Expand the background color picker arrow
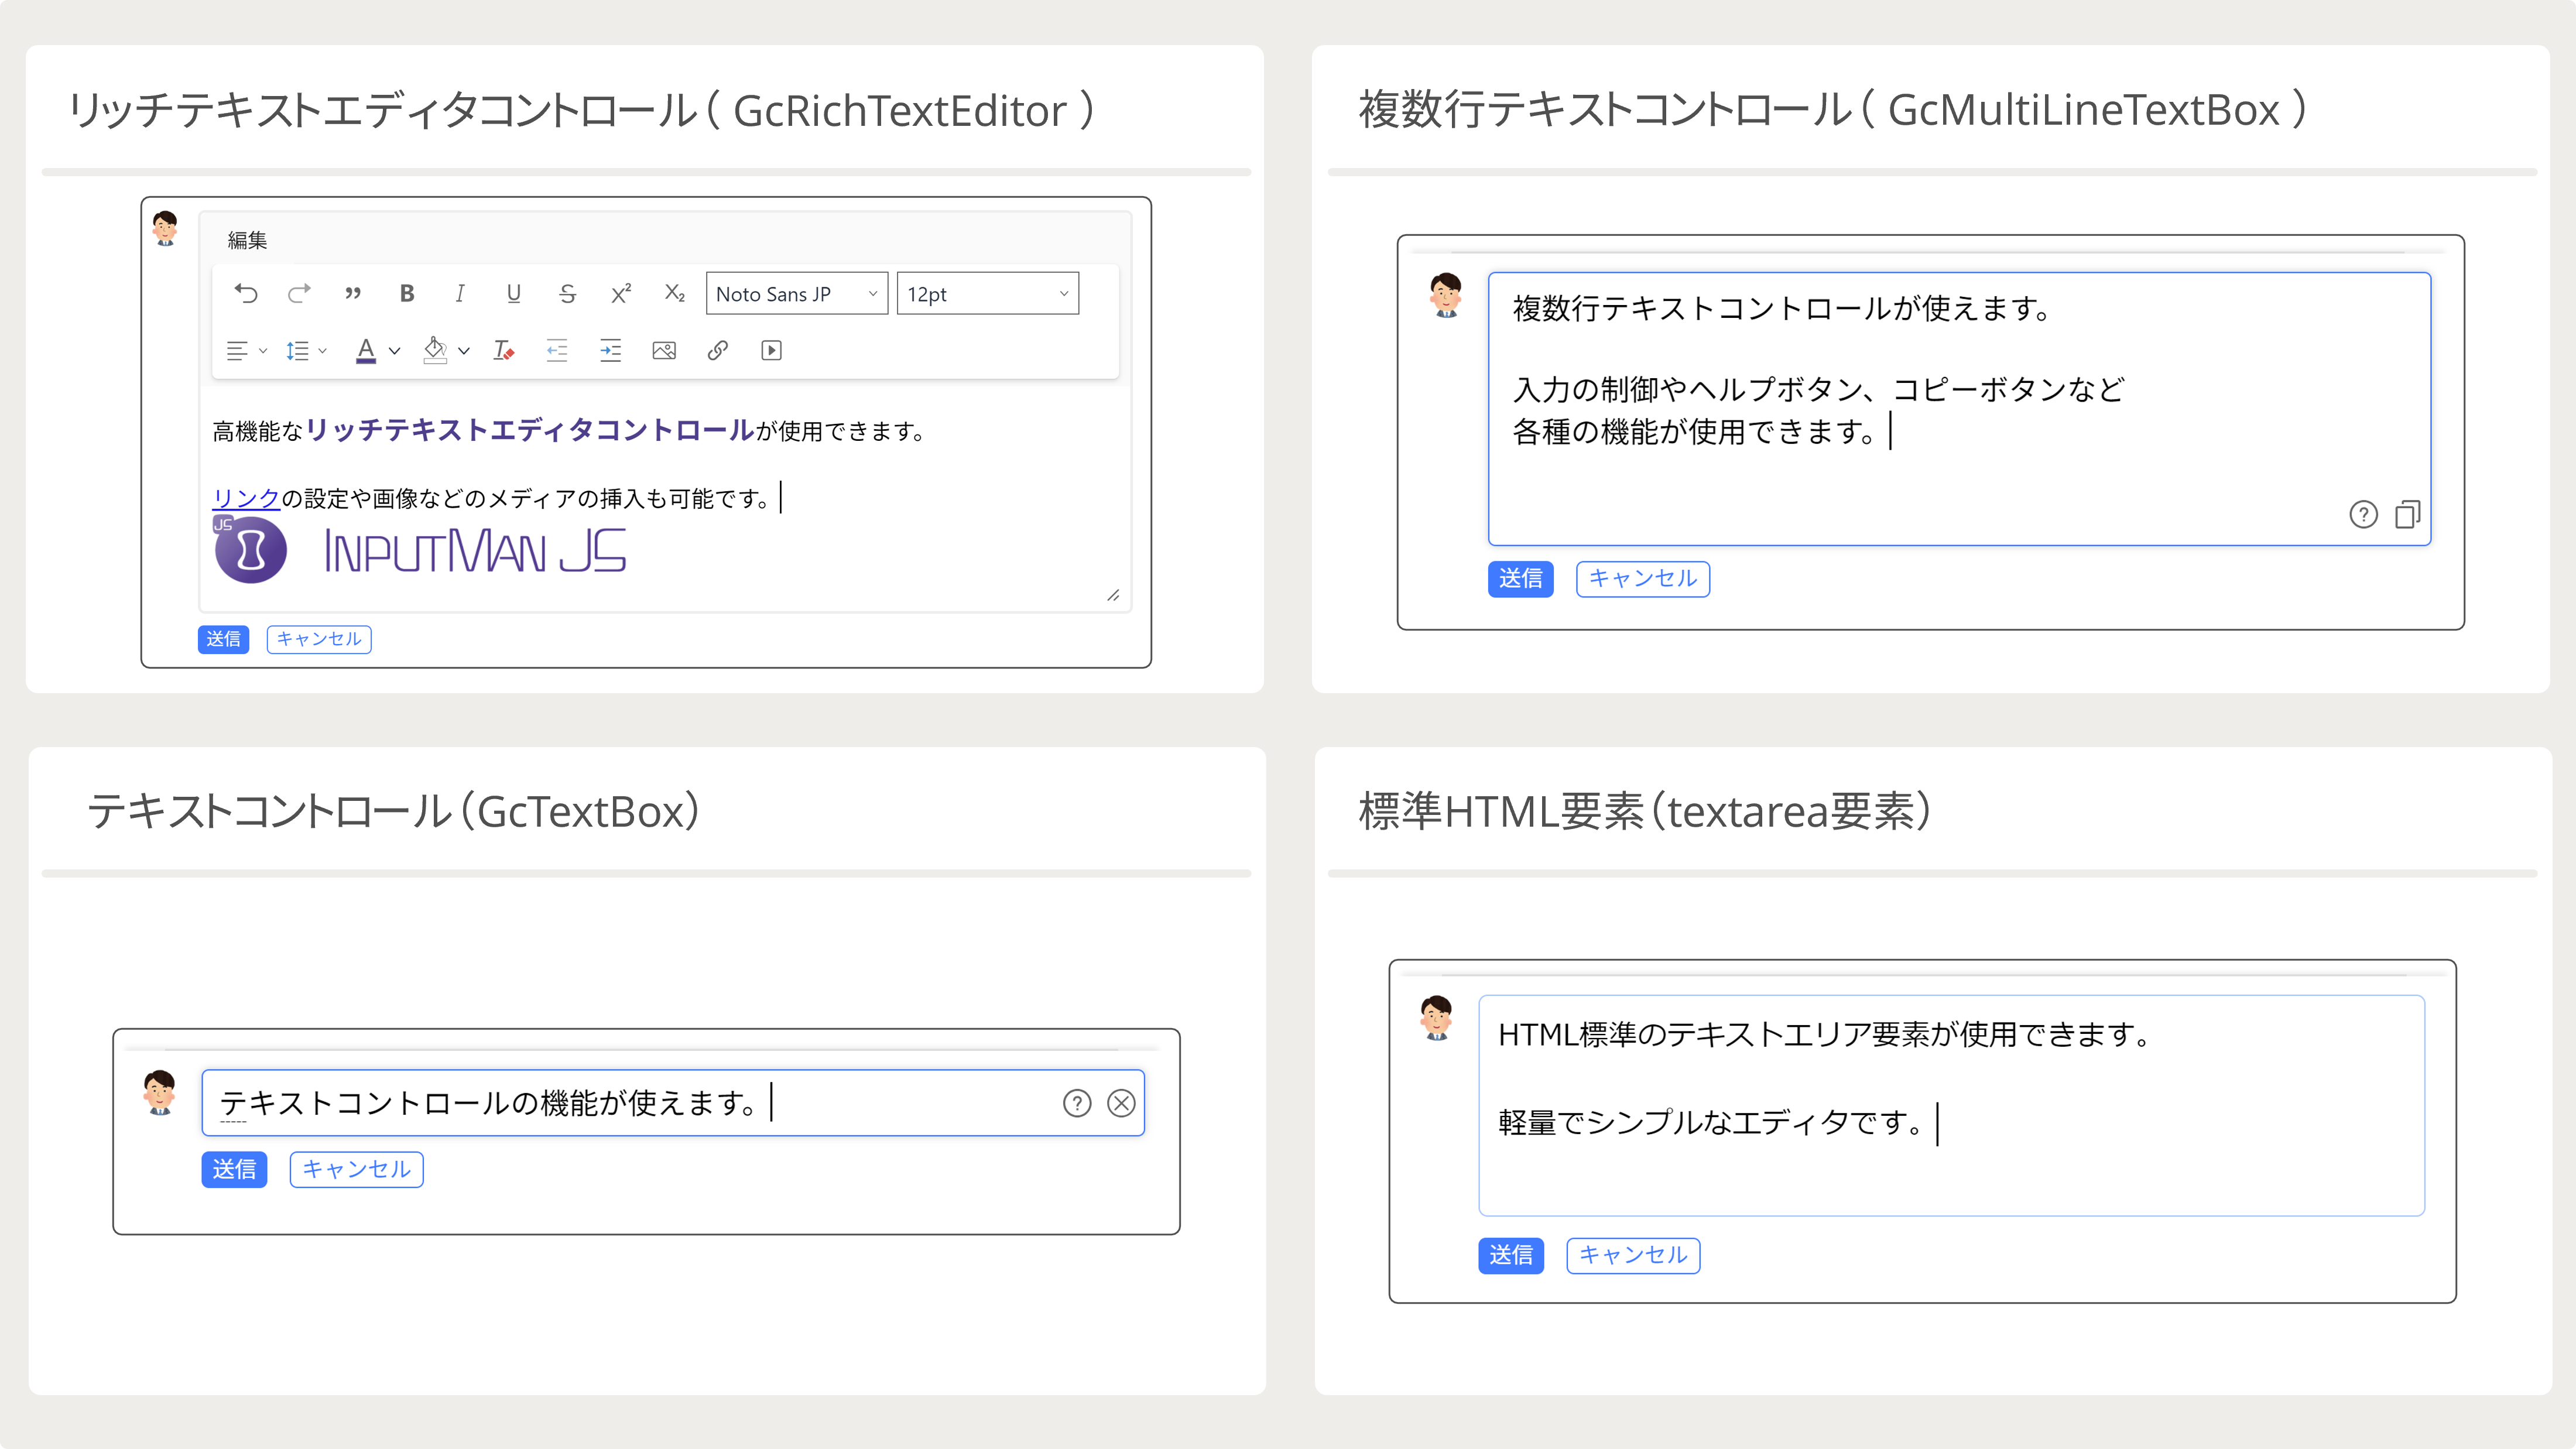 464,350
